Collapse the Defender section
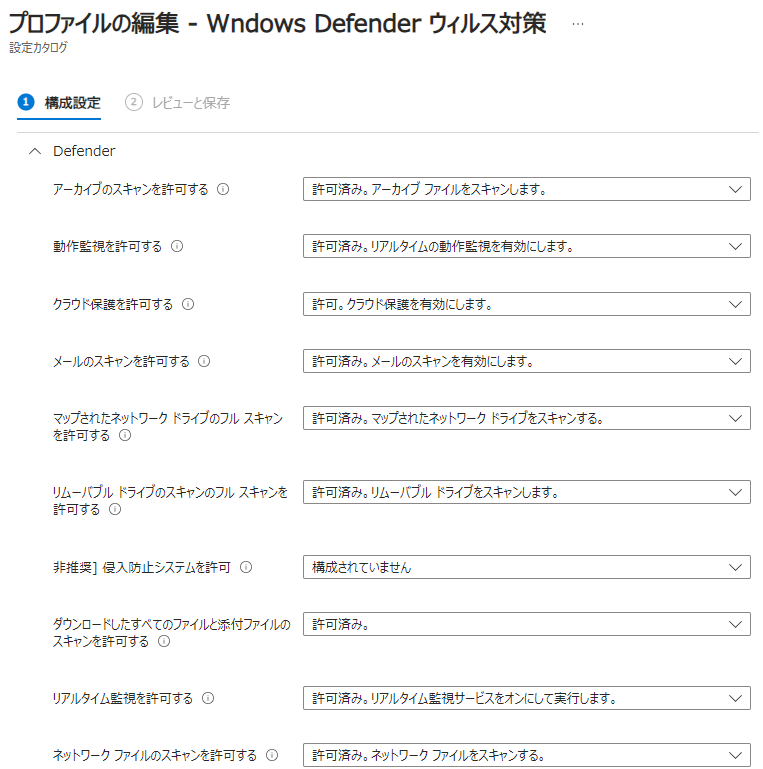763x769 pixels. coord(35,152)
